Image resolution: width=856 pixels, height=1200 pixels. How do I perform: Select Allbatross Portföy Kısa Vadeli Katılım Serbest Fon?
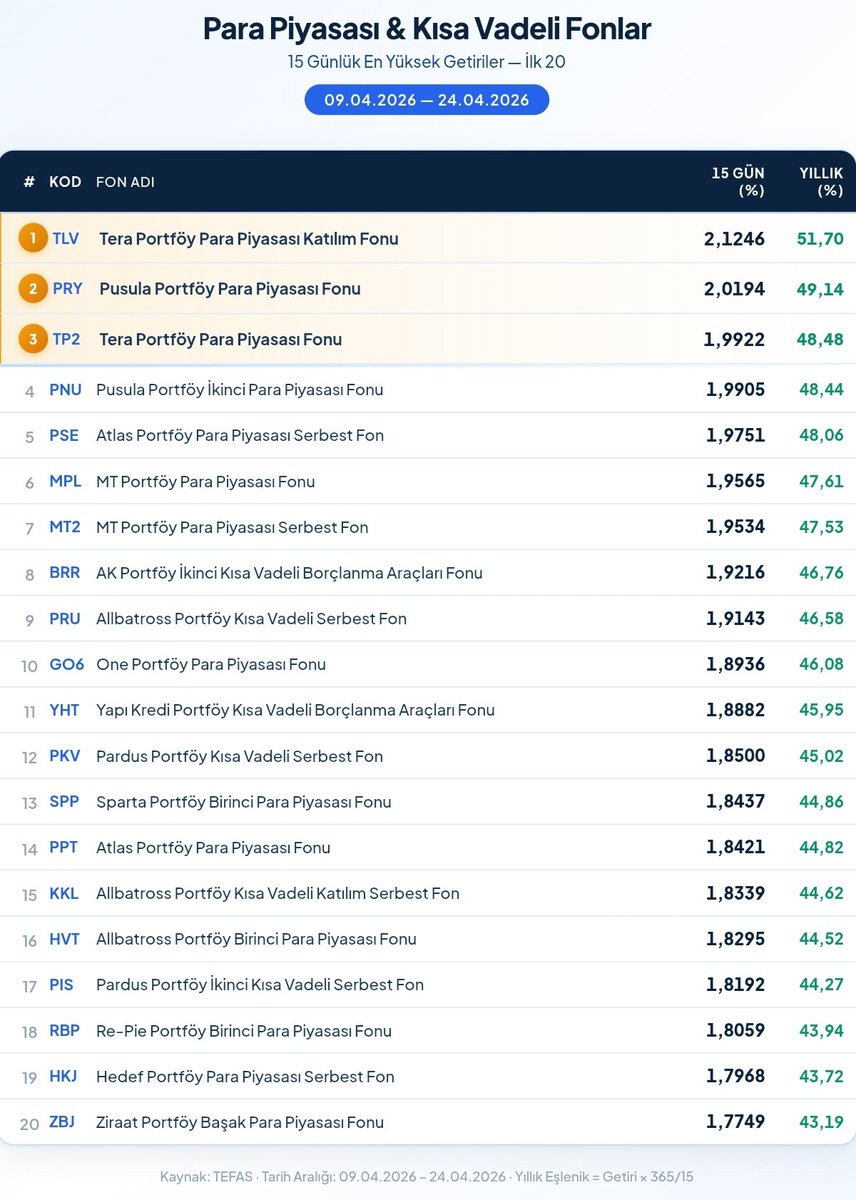(278, 894)
